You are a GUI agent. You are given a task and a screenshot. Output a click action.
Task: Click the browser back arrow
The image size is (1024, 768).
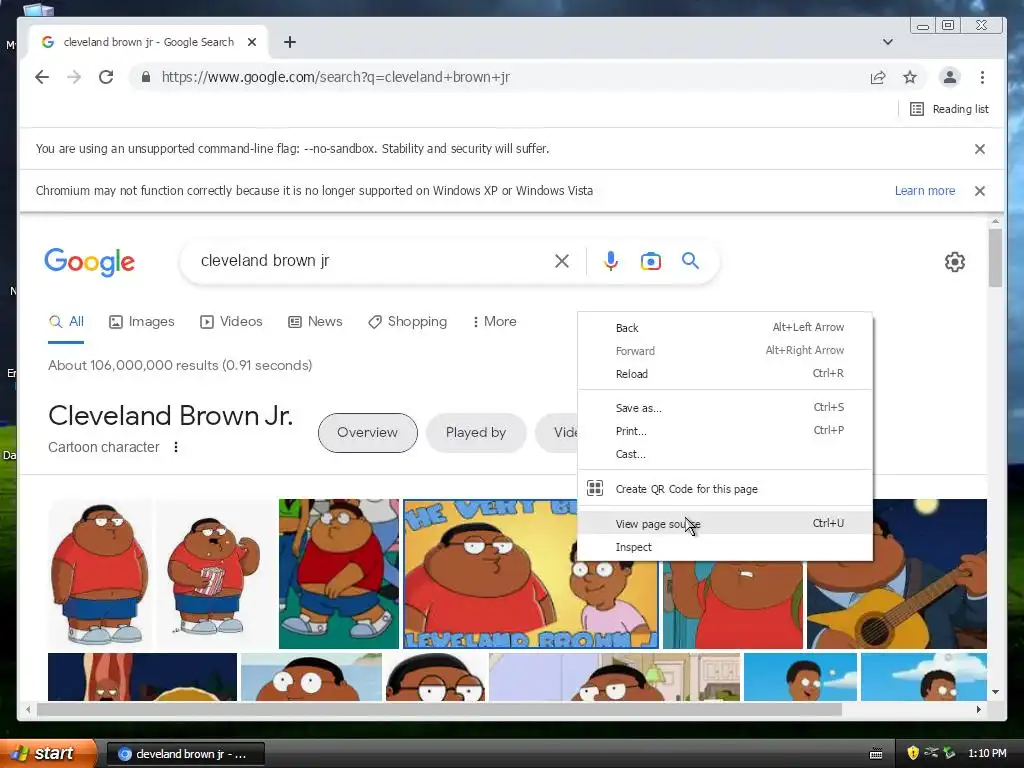pos(42,77)
